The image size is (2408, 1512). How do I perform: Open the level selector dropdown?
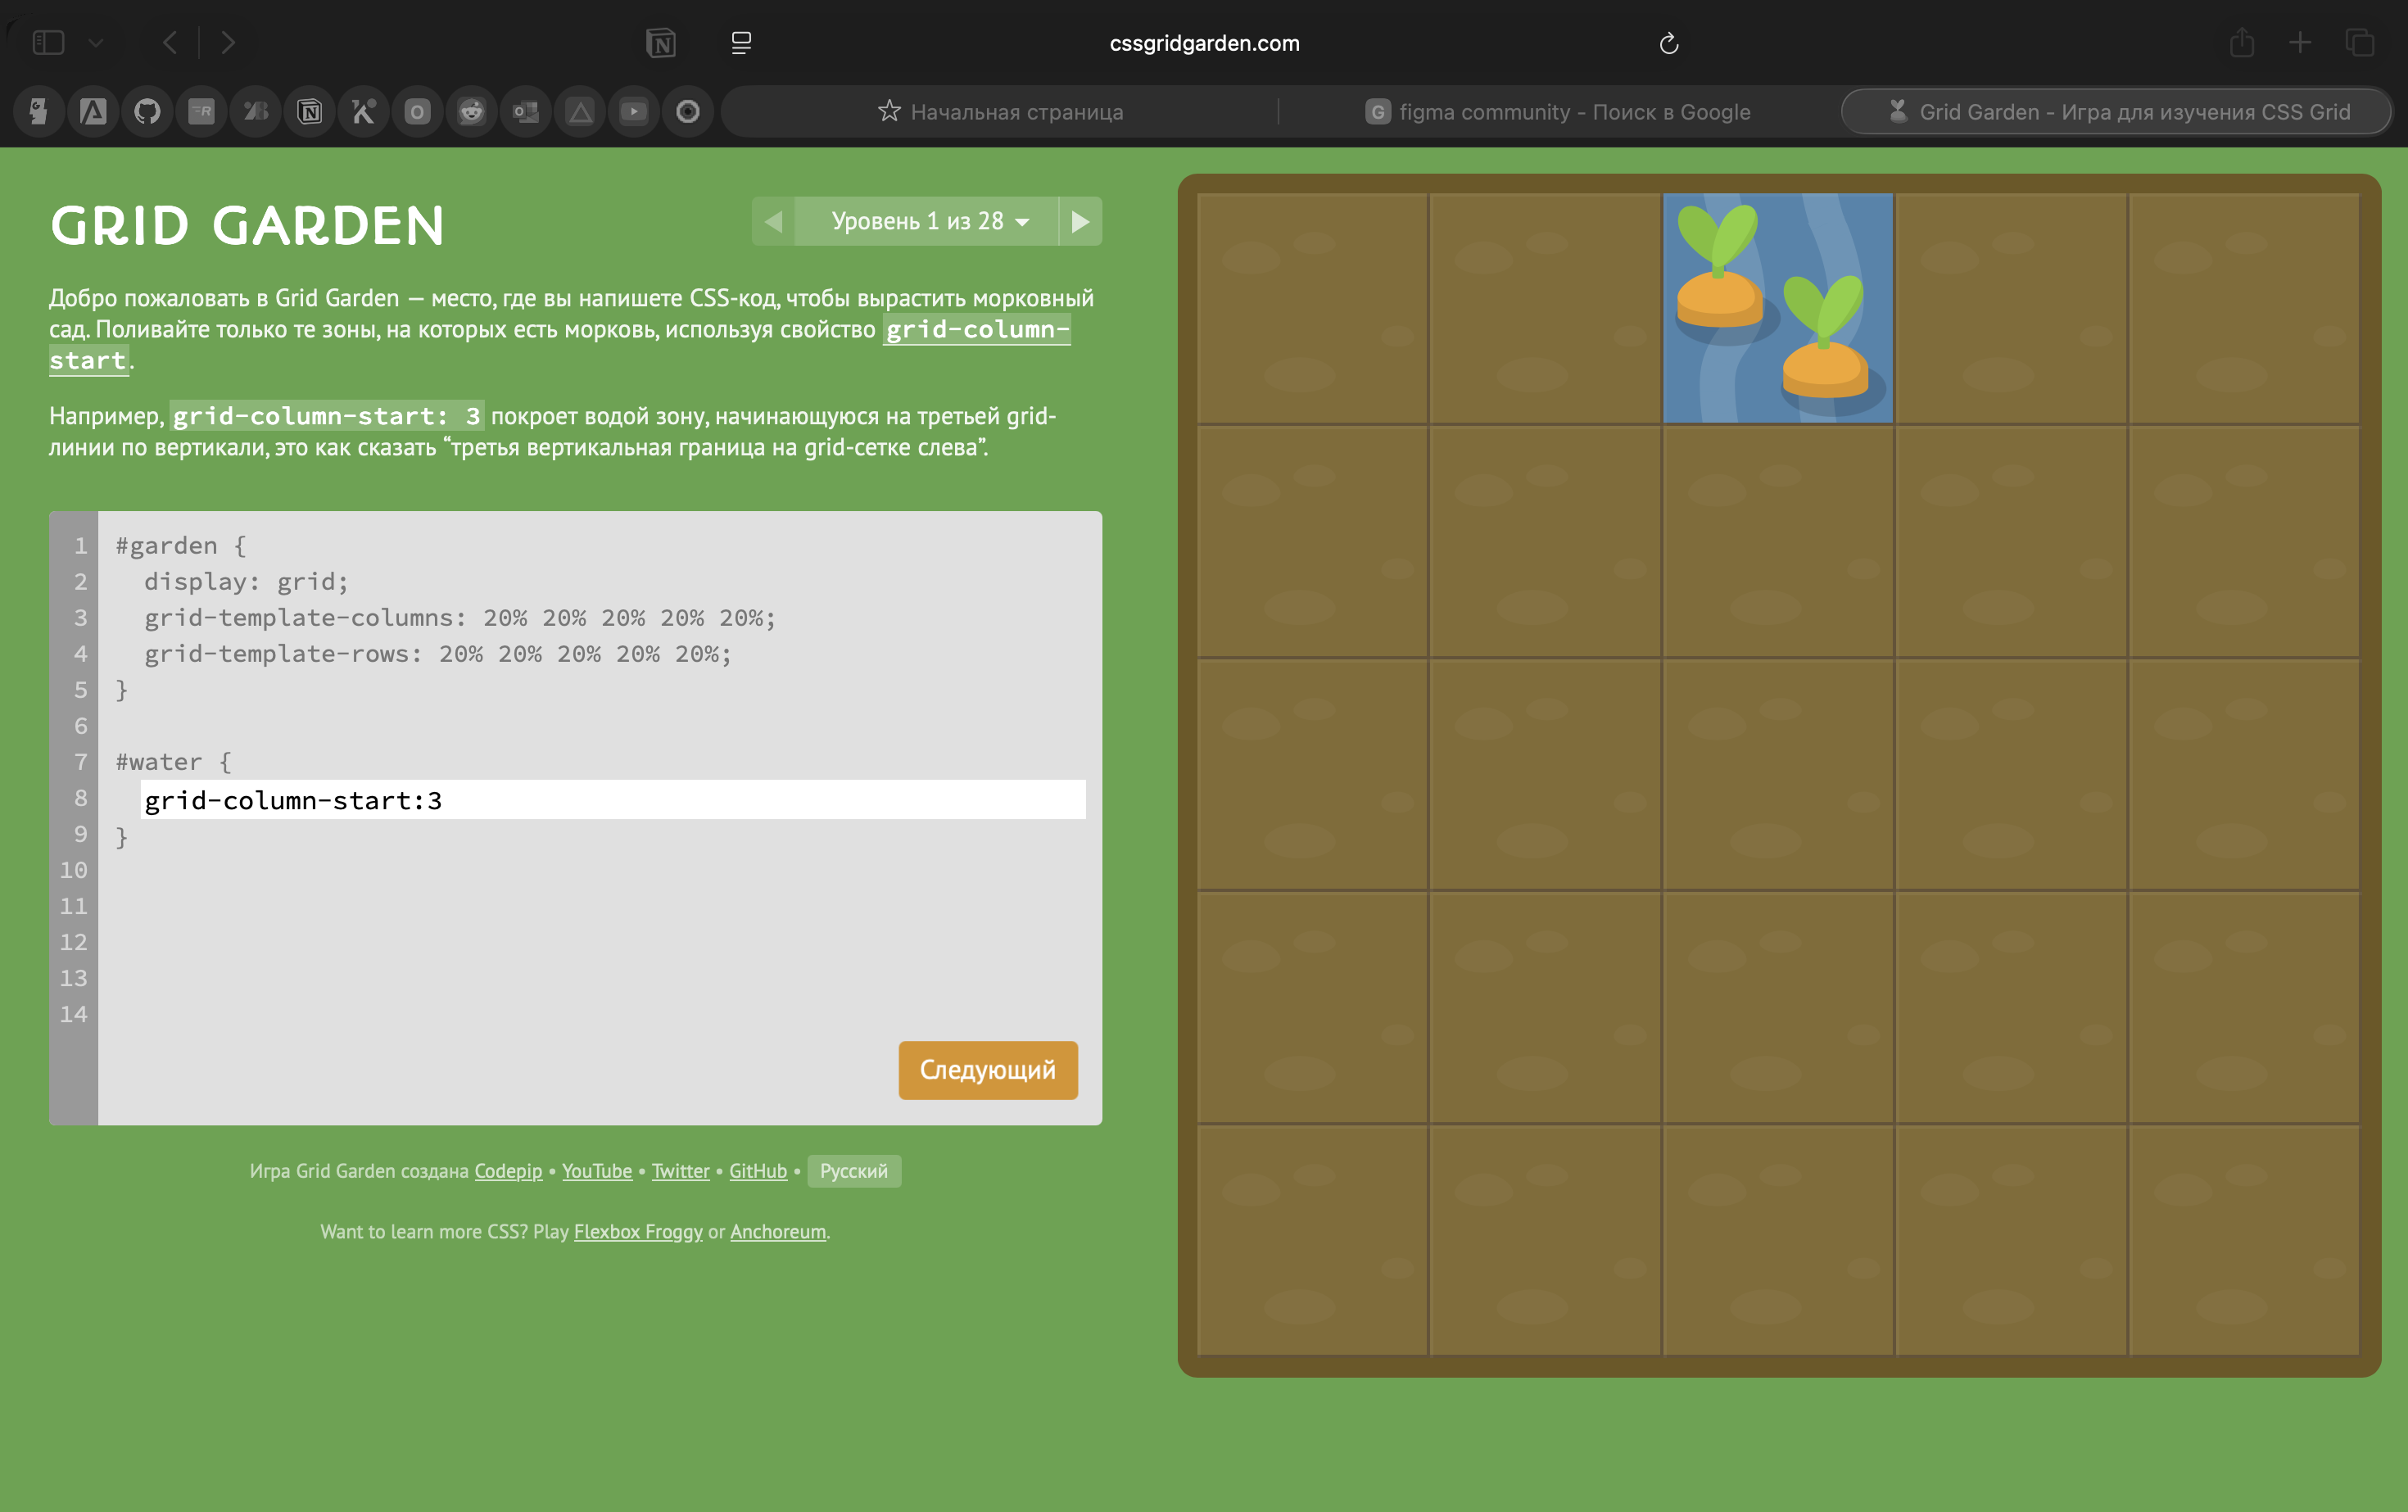[x=927, y=221]
